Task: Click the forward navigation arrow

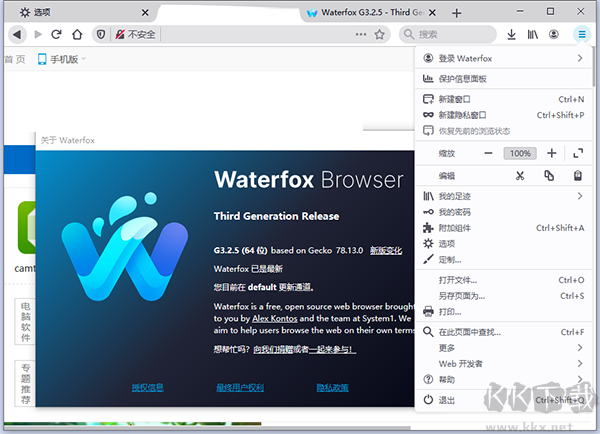Action: 38,34
